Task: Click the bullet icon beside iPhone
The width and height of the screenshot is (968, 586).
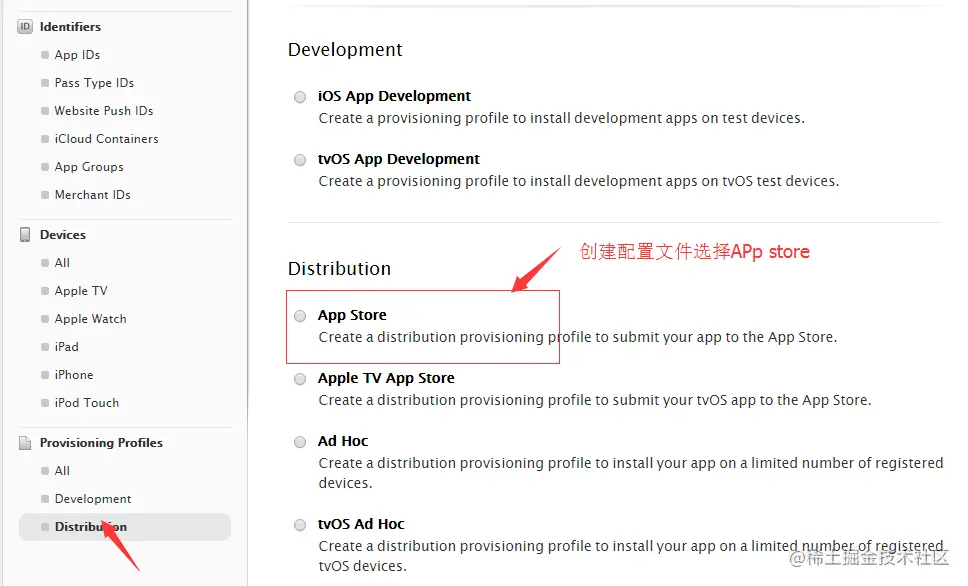Action: (x=45, y=375)
